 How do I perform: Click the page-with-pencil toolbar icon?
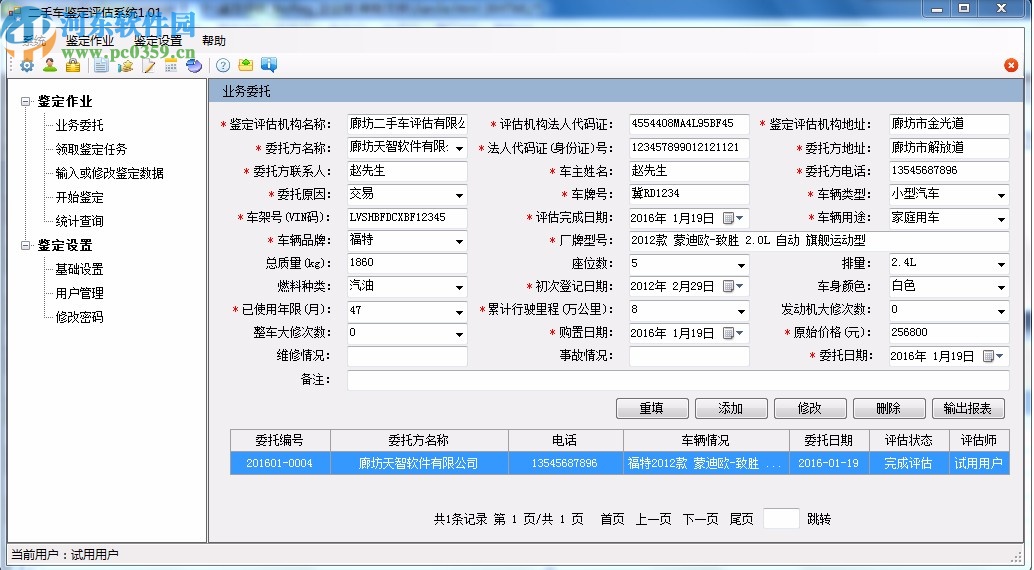pos(149,65)
